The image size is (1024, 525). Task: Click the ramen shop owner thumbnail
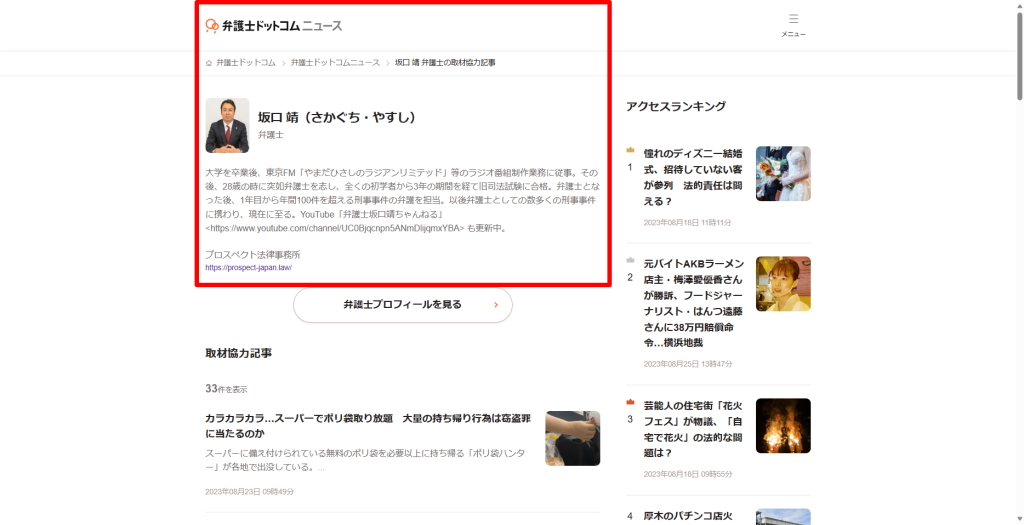tap(783, 284)
